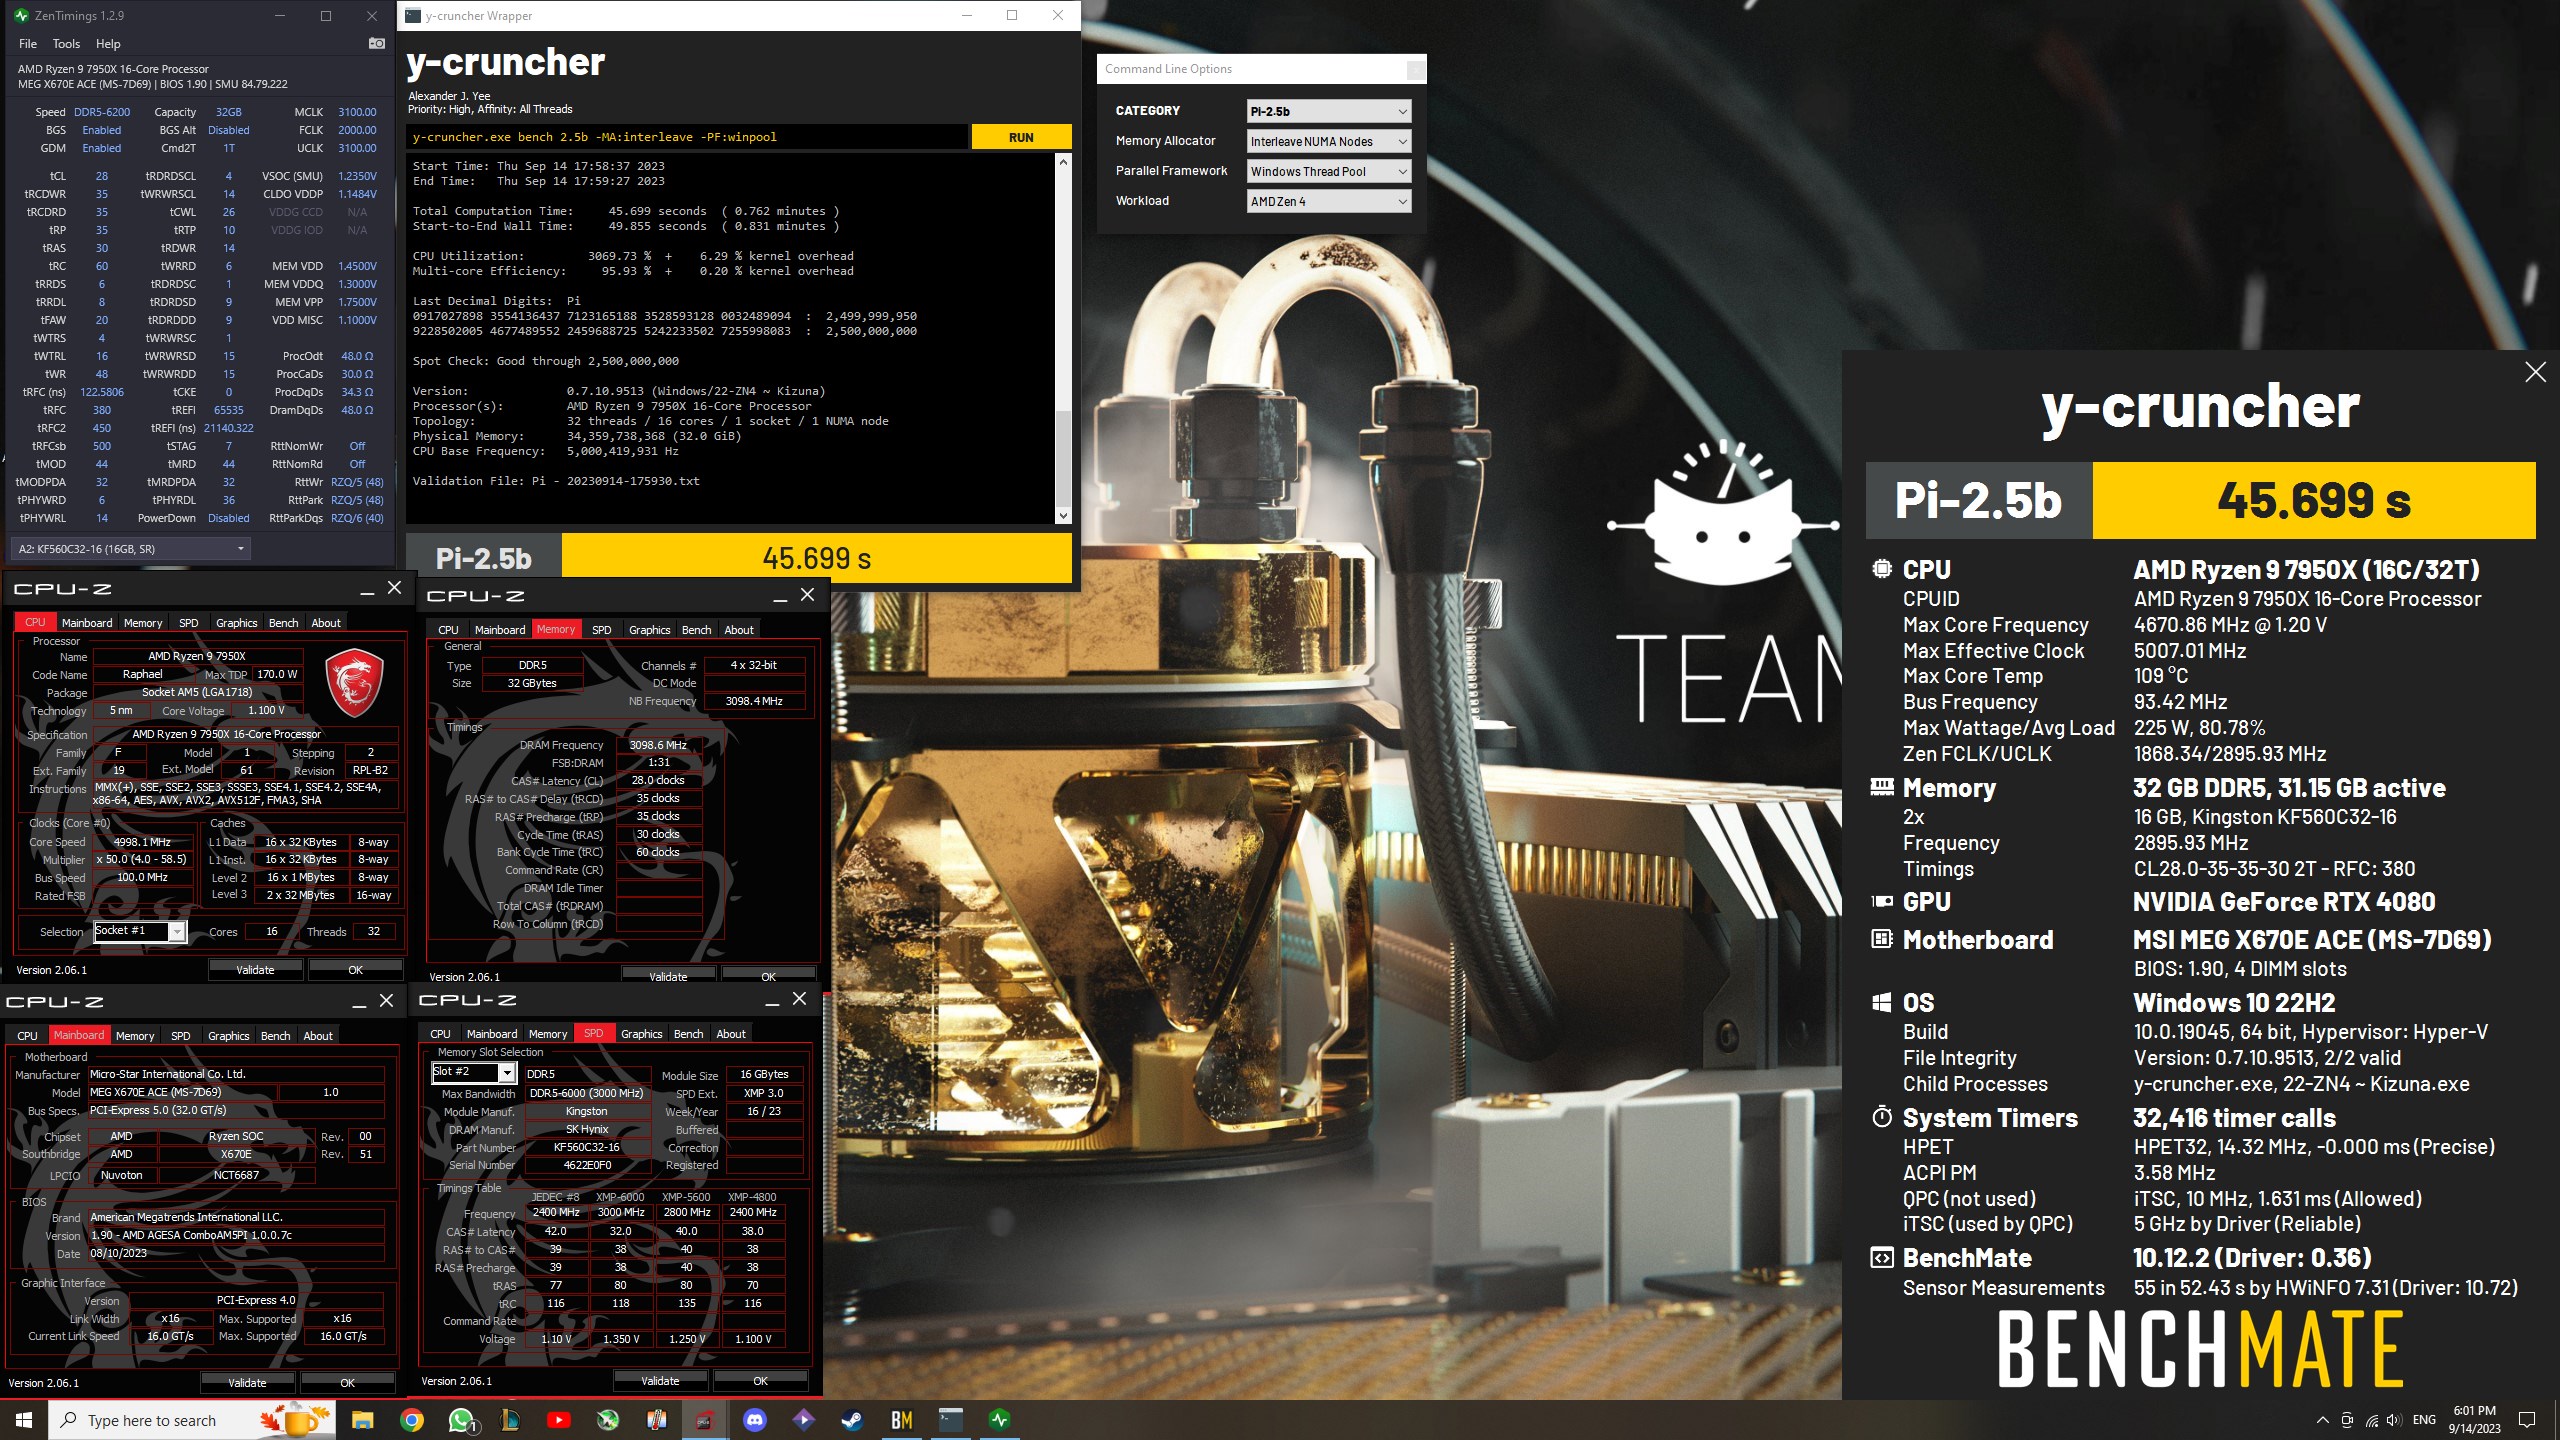
Task: Click taskbar clock showing 6:01 PM
Action: coord(2474,1420)
